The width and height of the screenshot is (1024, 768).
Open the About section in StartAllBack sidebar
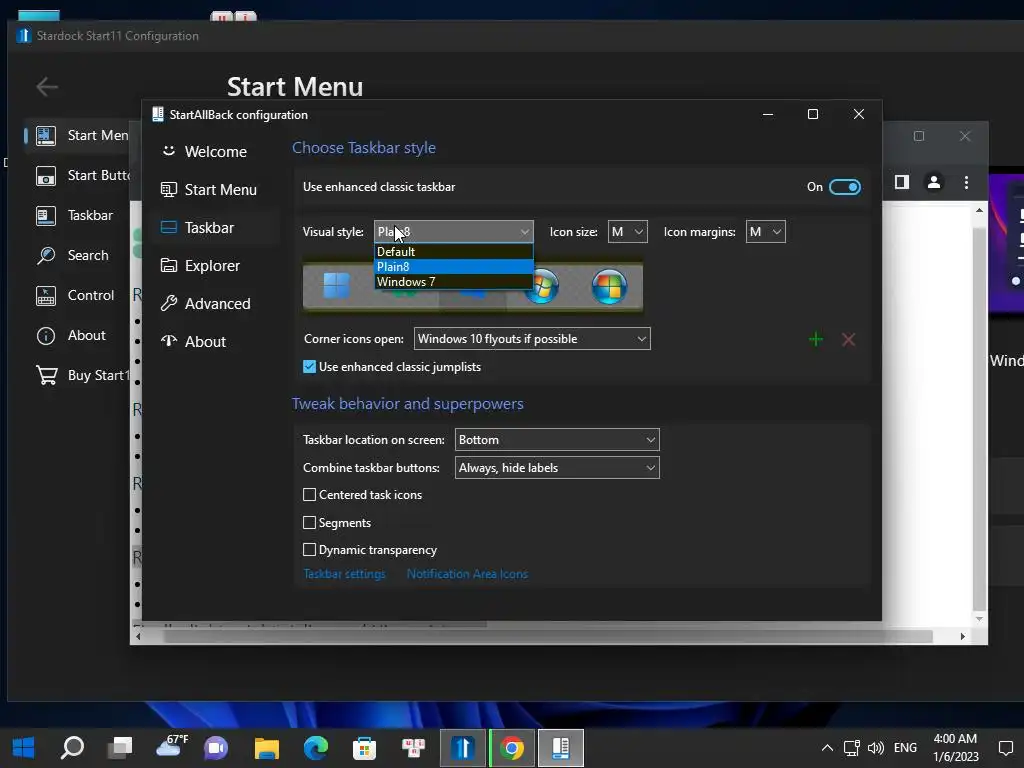[194, 342]
